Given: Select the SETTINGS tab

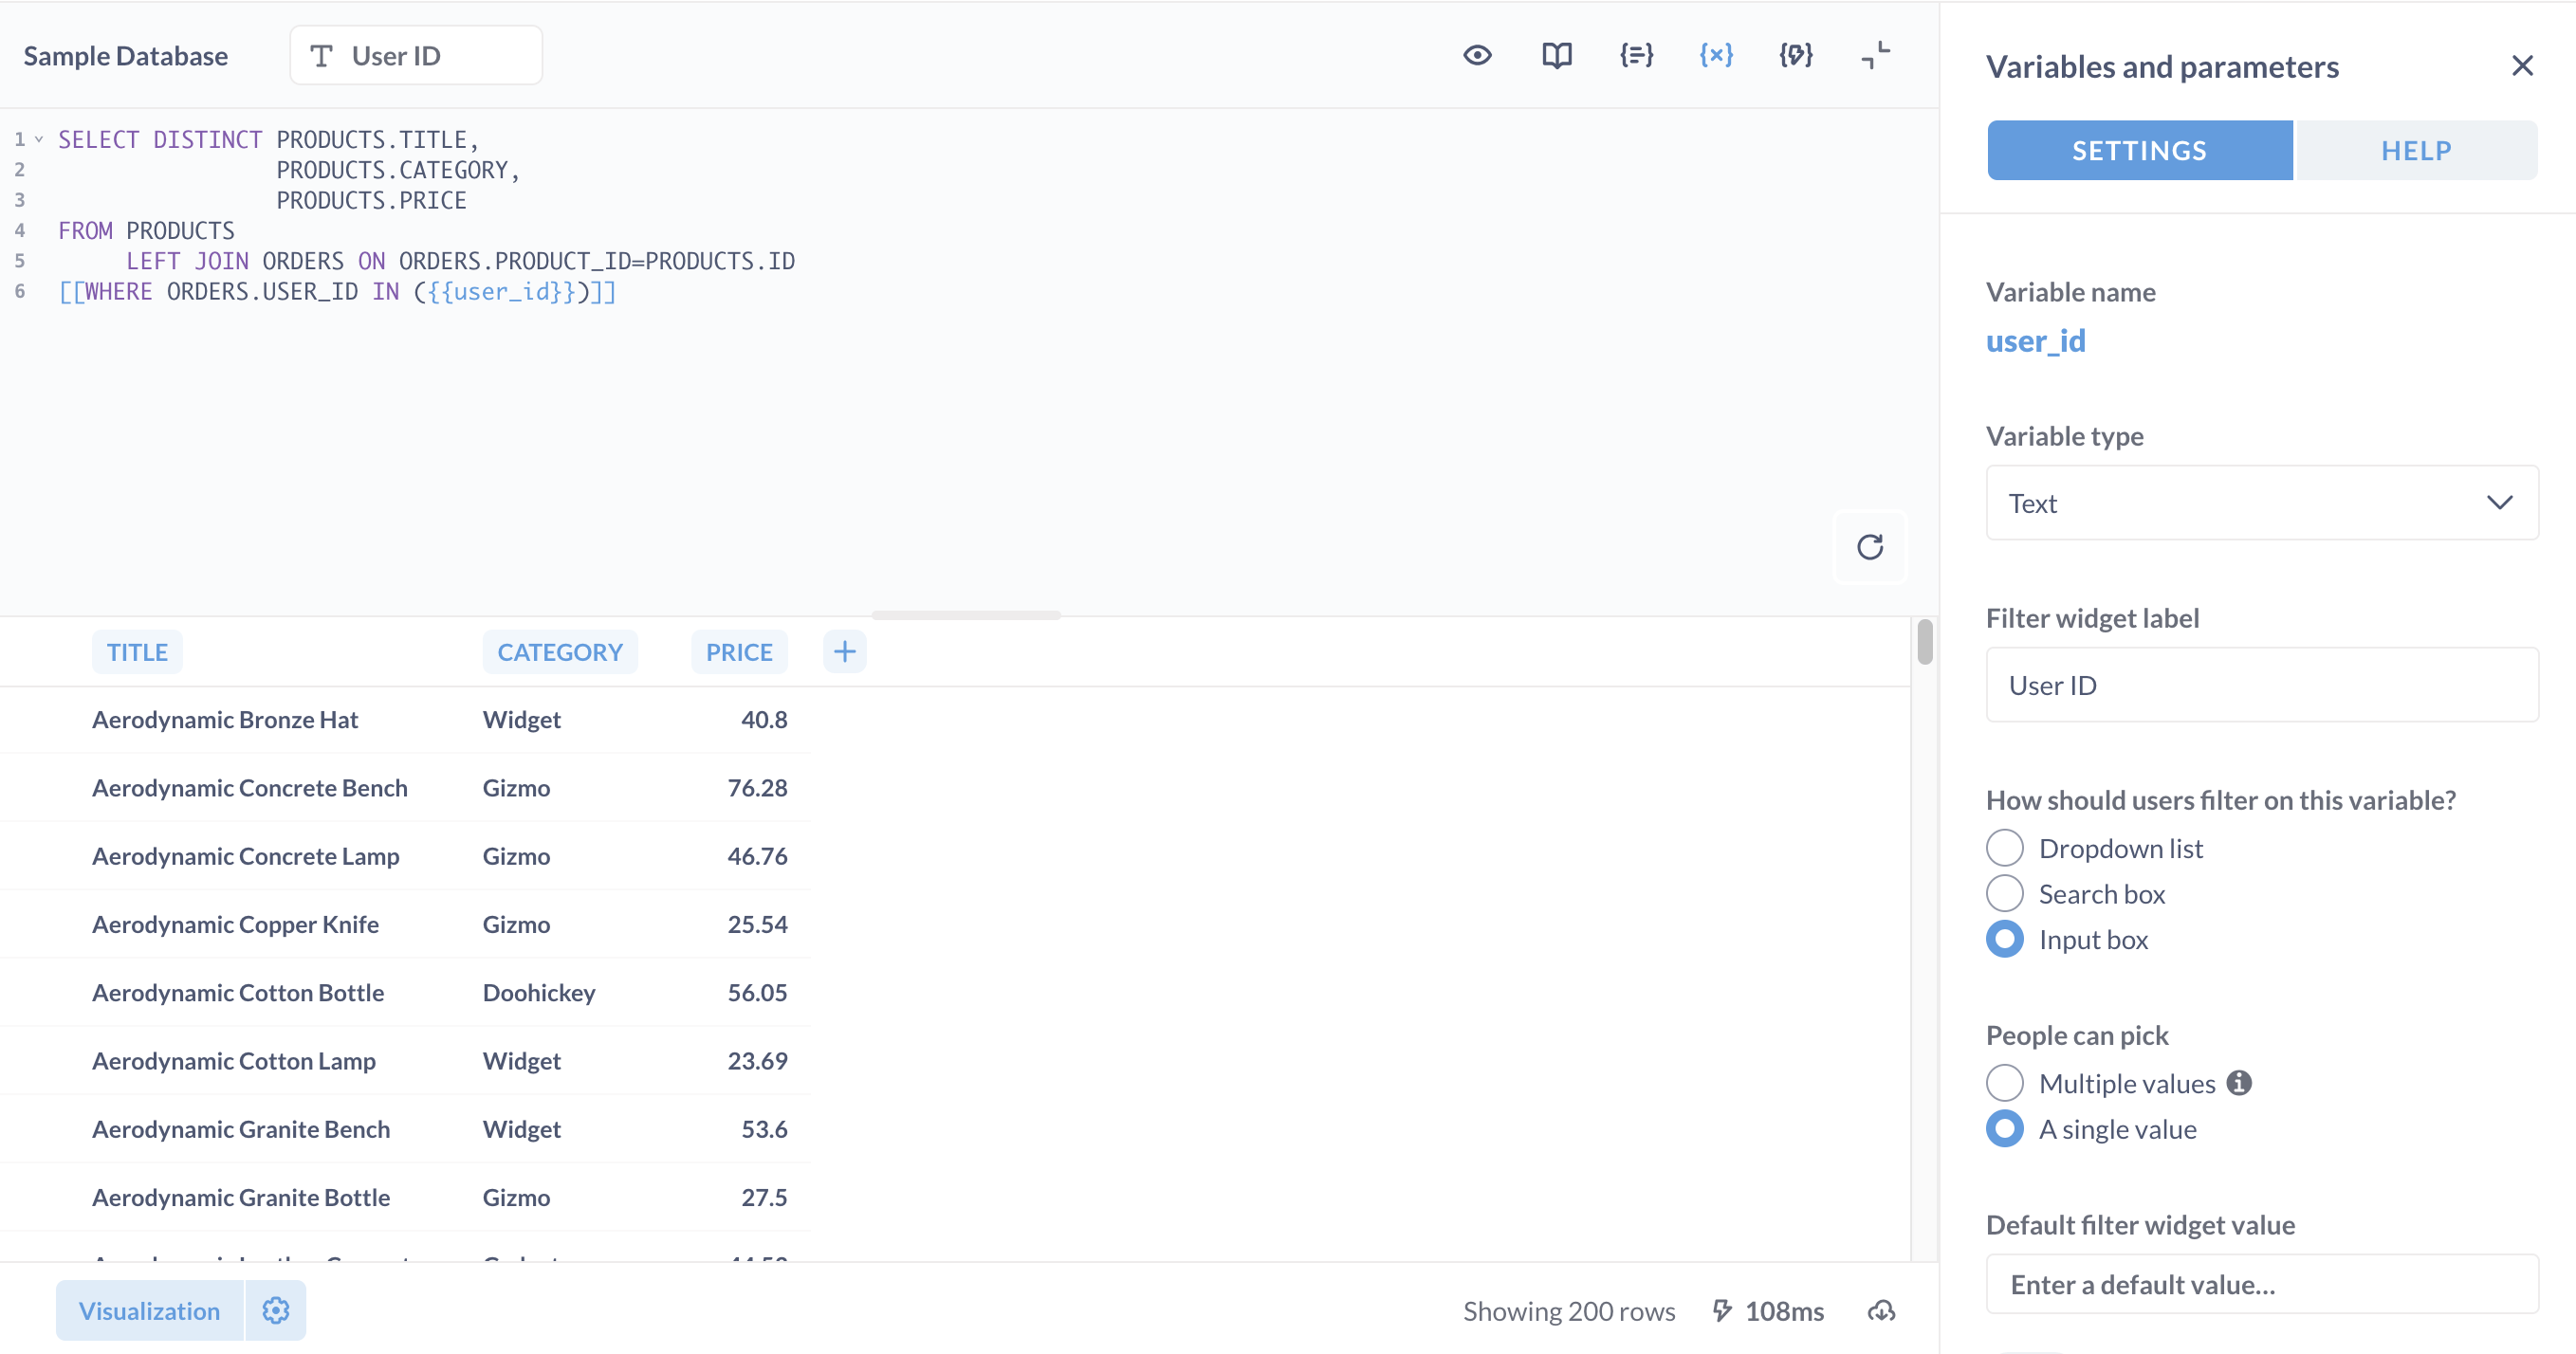Looking at the screenshot, I should tap(2139, 150).
